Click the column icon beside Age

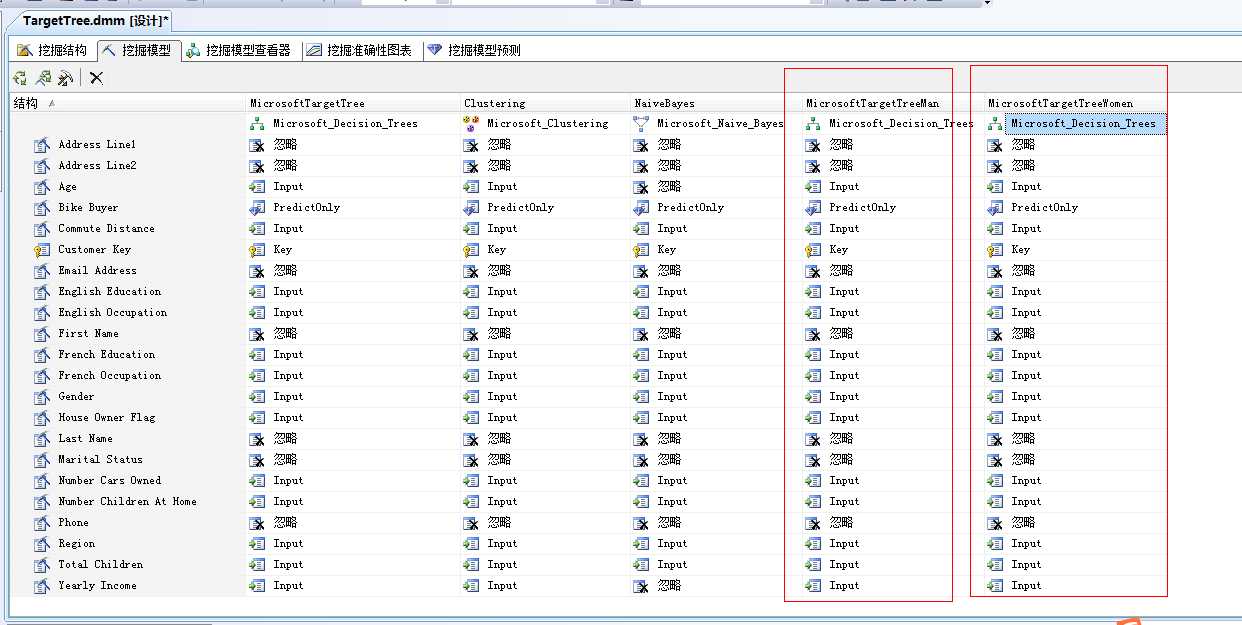pyautogui.click(x=41, y=187)
